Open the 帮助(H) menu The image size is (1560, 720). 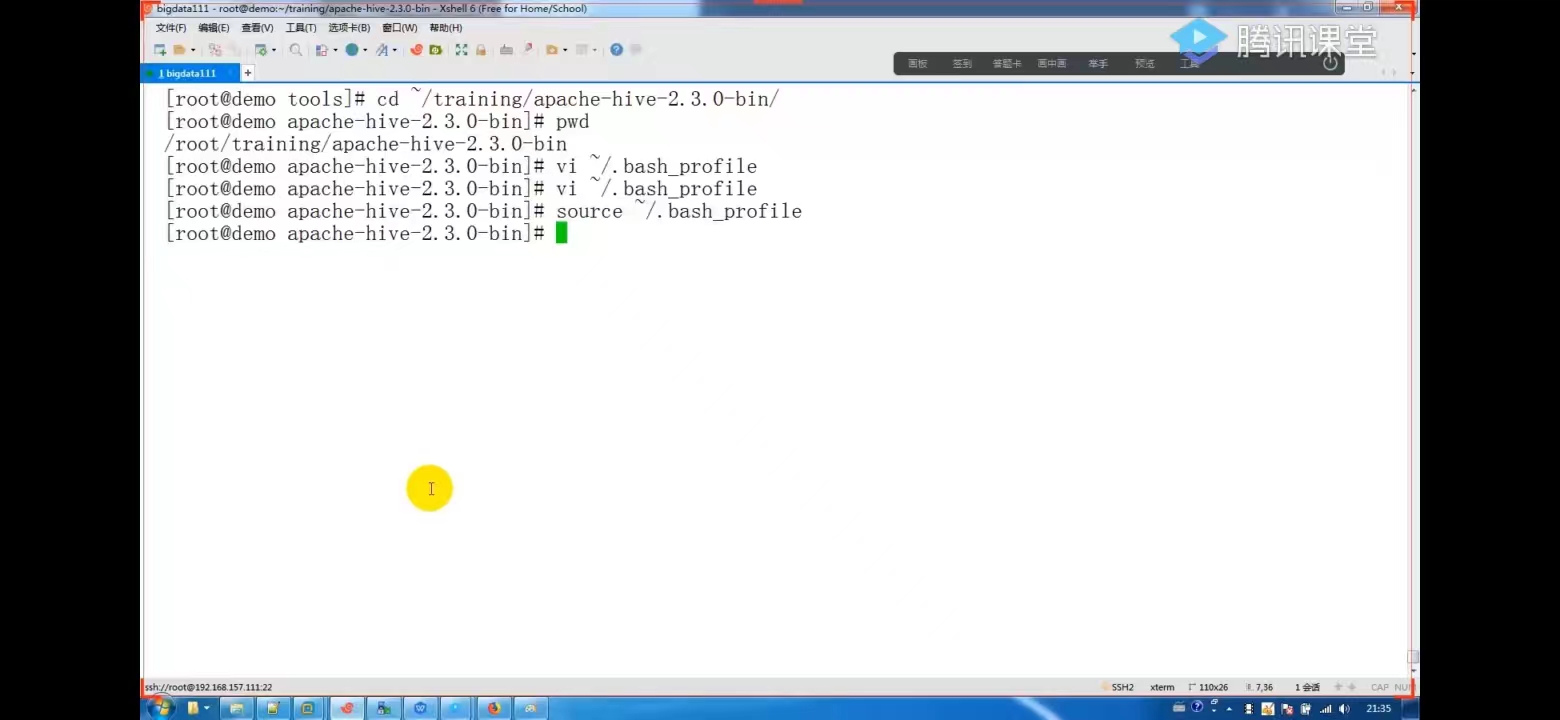click(x=445, y=28)
